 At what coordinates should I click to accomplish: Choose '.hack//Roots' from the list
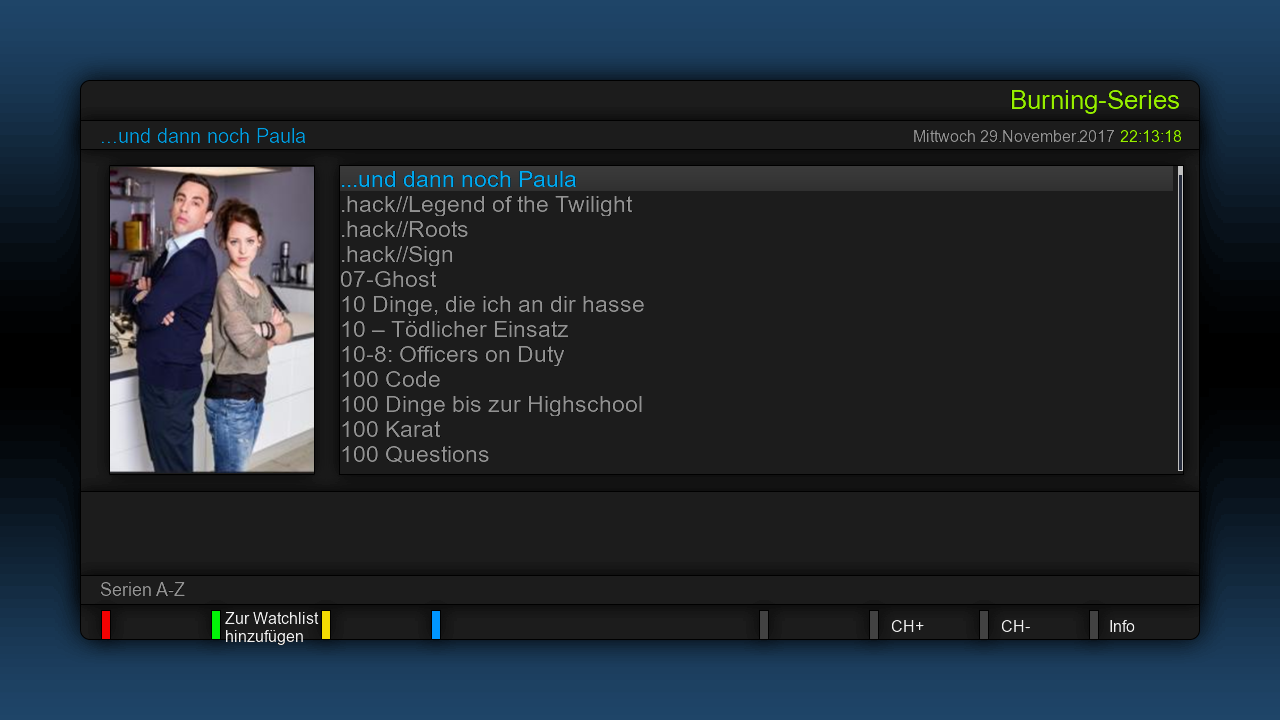(404, 230)
